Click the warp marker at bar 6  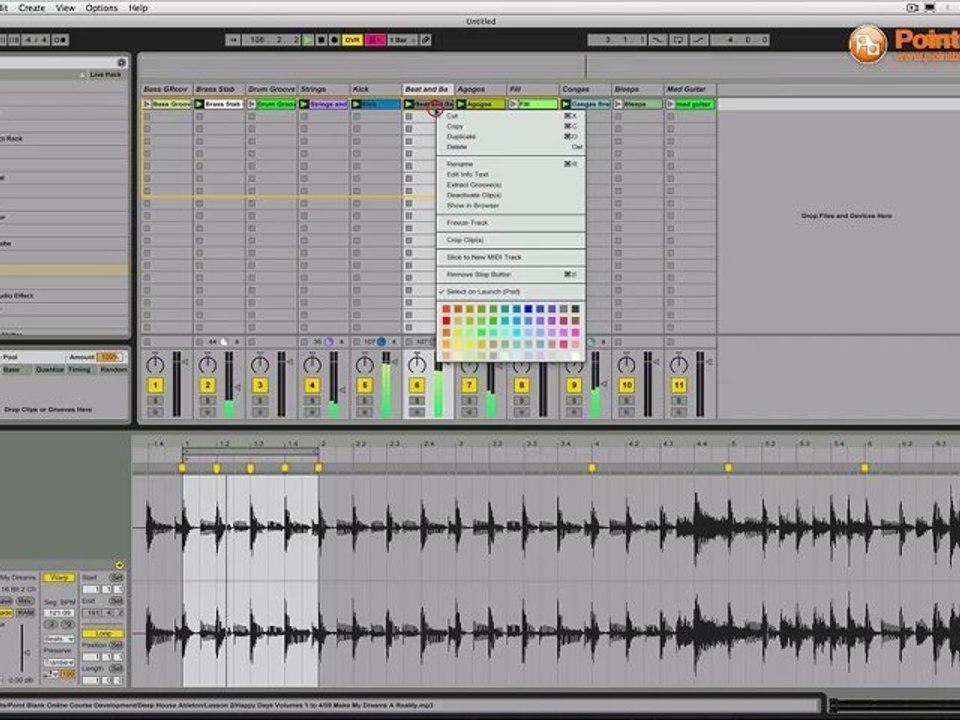click(864, 468)
